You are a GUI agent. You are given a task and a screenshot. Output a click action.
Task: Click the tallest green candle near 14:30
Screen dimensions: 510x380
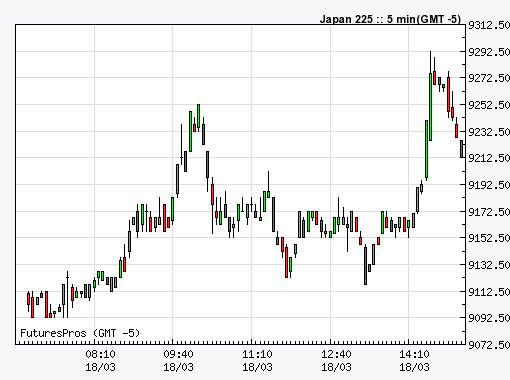430,107
